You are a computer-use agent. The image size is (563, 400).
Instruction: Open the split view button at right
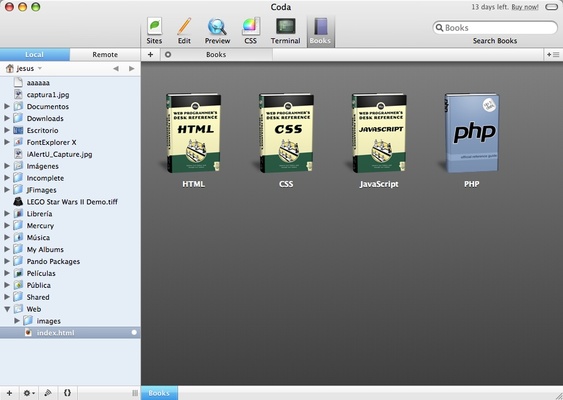point(553,55)
